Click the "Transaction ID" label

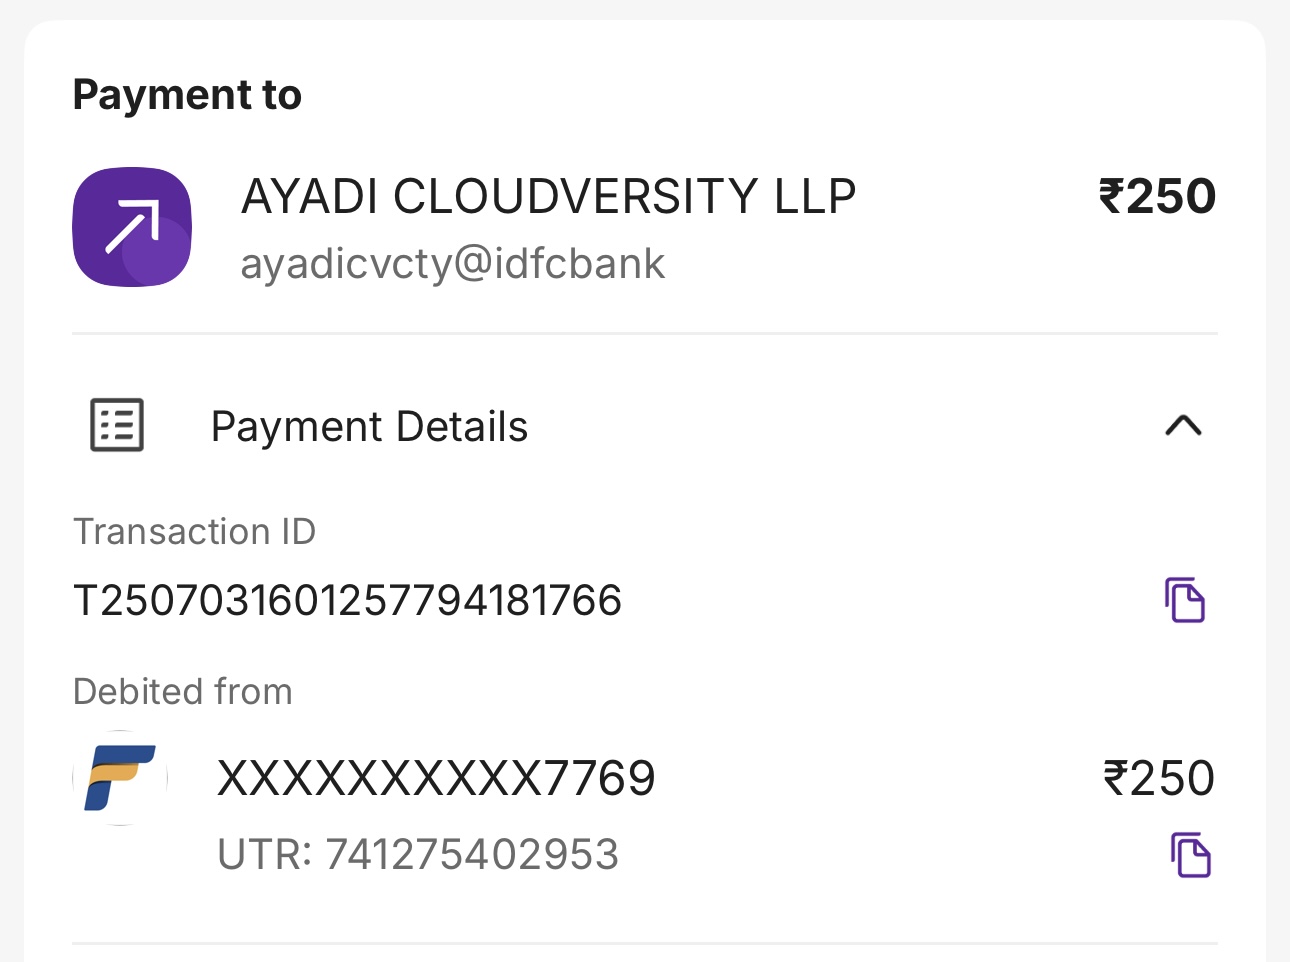[194, 532]
